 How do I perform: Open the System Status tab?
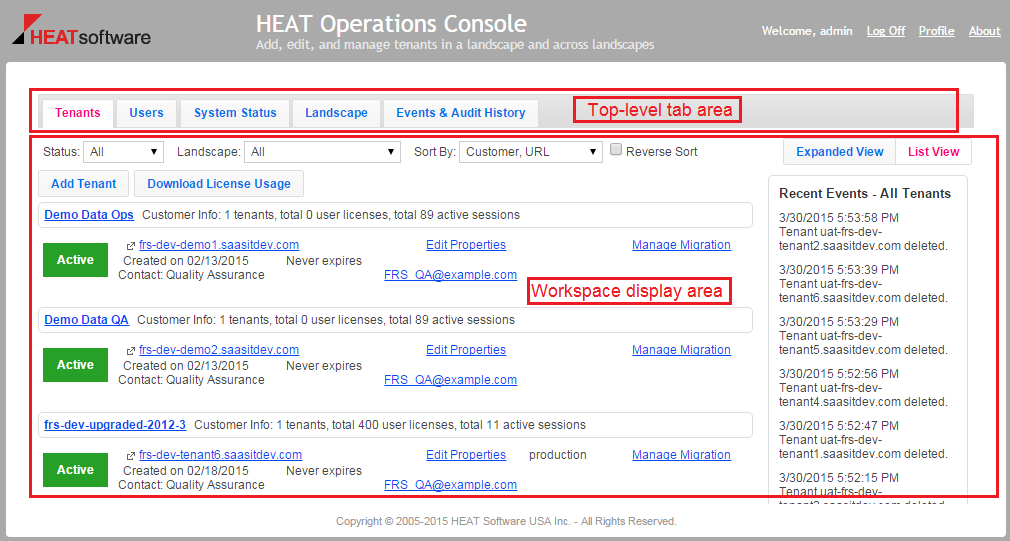tap(235, 113)
